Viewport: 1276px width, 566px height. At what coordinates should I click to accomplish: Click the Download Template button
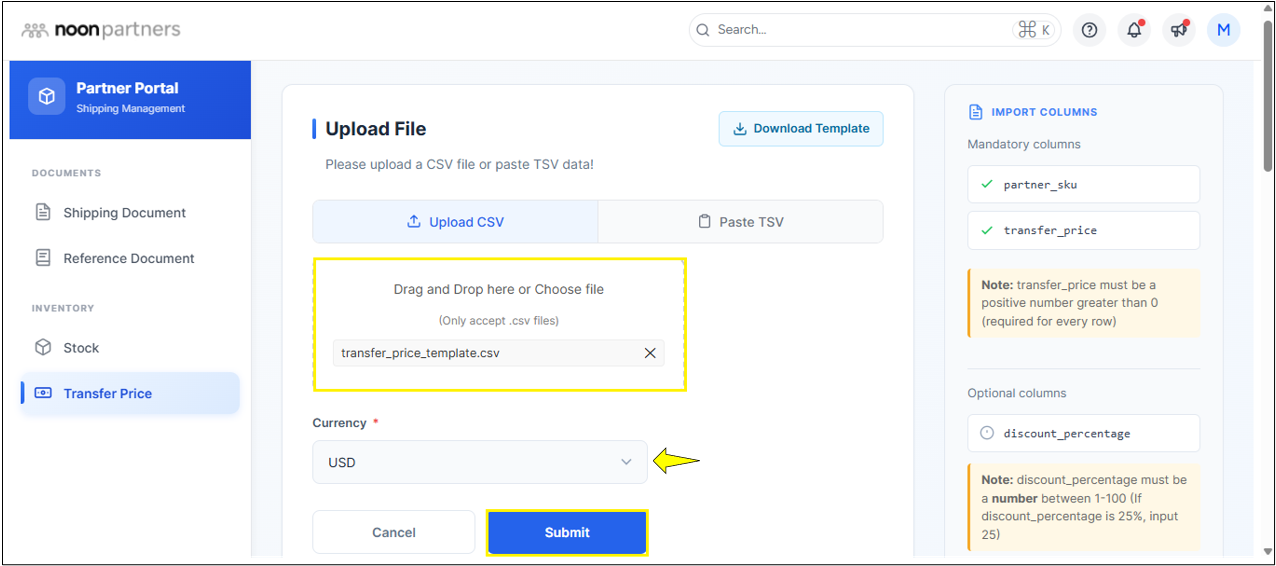click(x=800, y=129)
